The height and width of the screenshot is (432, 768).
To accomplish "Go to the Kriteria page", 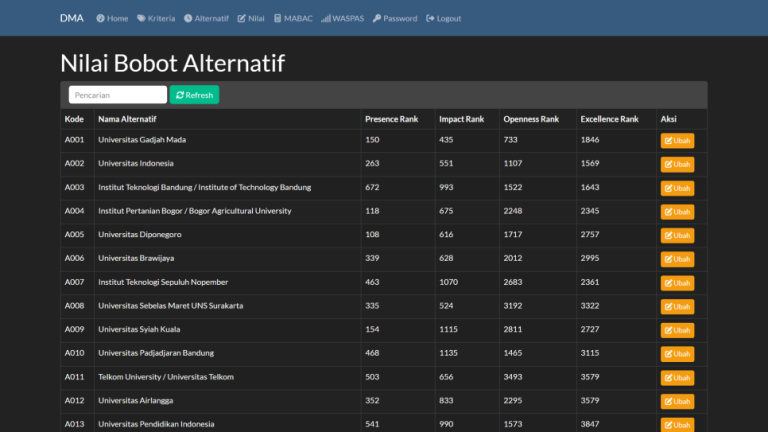I will click(x=156, y=18).
